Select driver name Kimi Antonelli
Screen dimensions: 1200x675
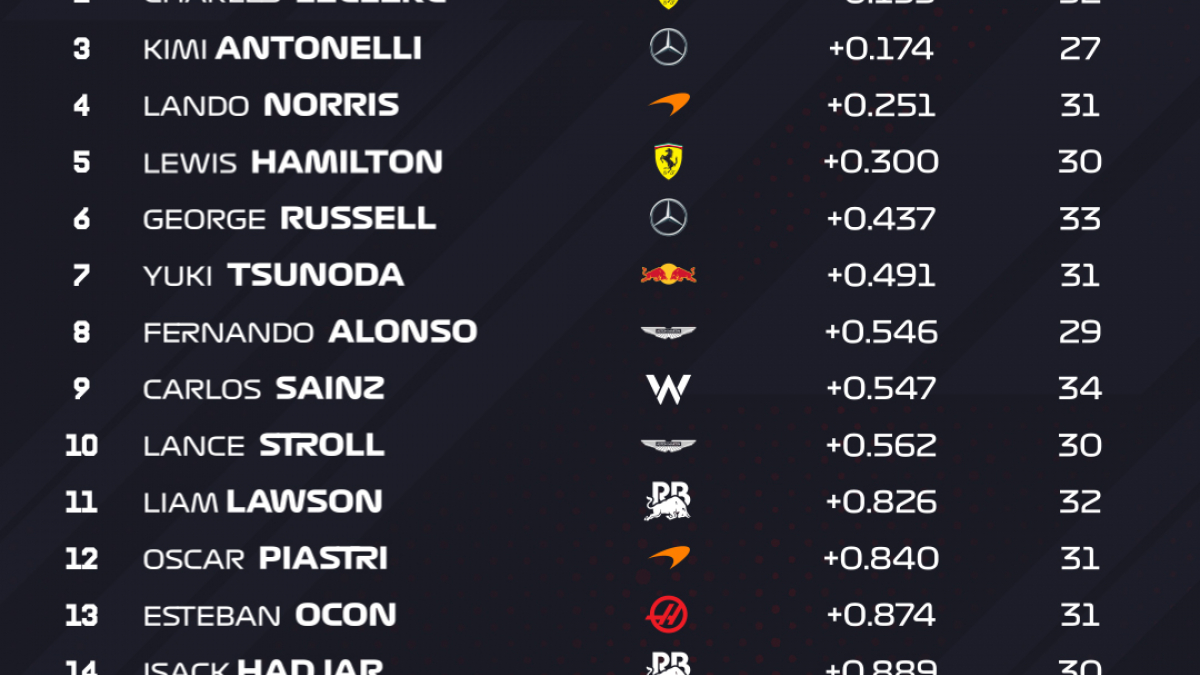point(282,48)
